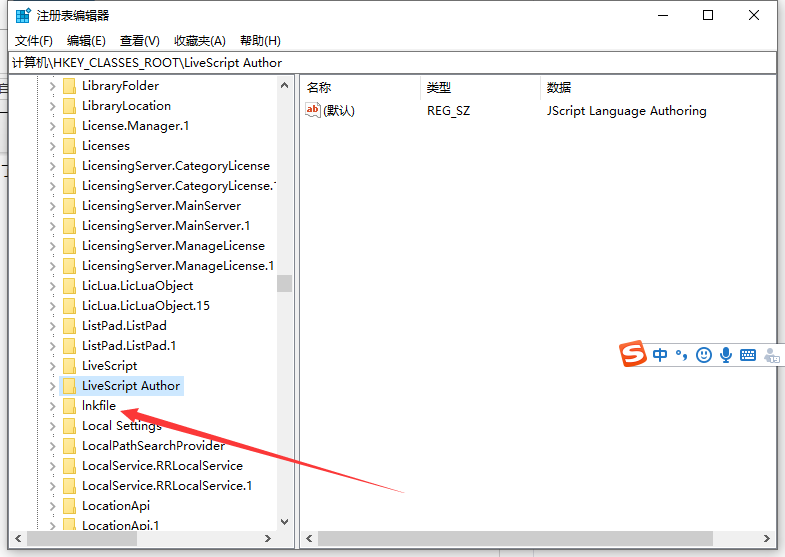Click the Sogou smiley emoji icon
This screenshot has height=557, width=785.
[704, 355]
